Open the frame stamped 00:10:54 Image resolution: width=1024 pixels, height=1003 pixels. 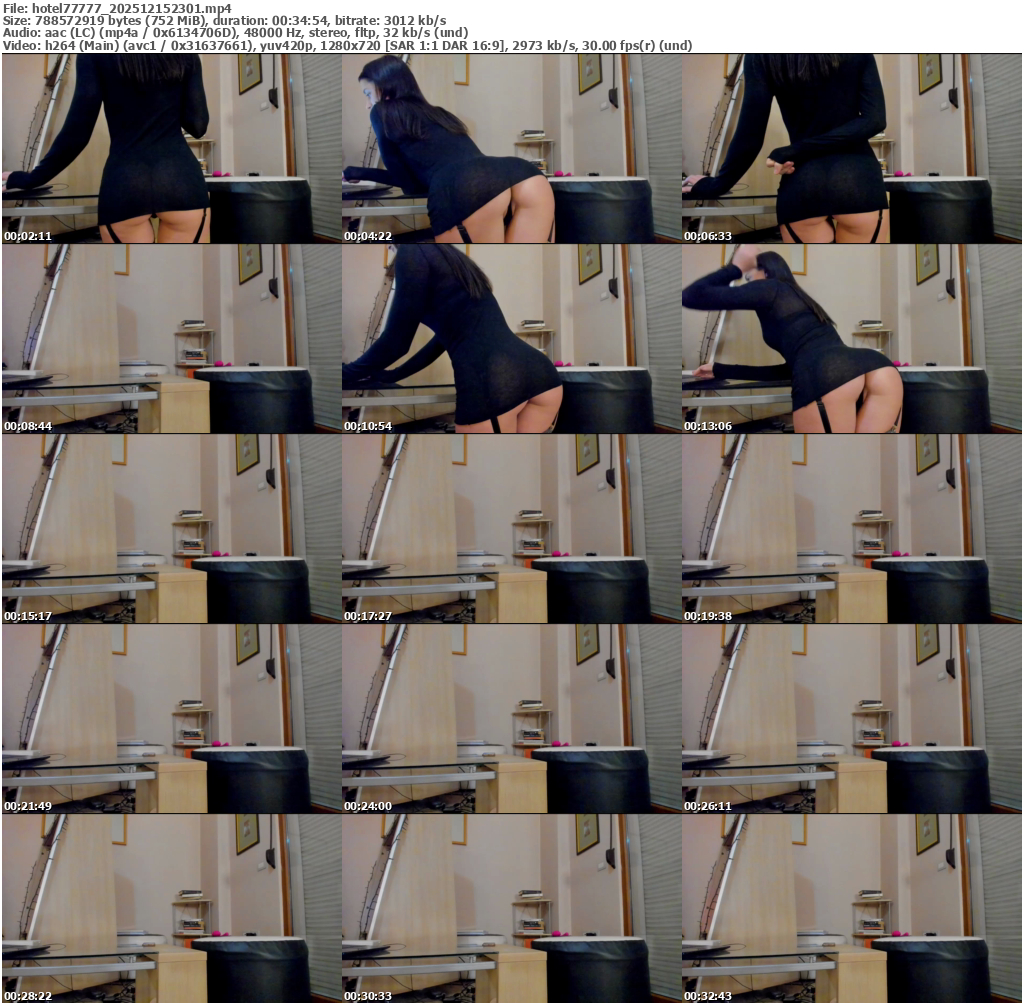(511, 338)
